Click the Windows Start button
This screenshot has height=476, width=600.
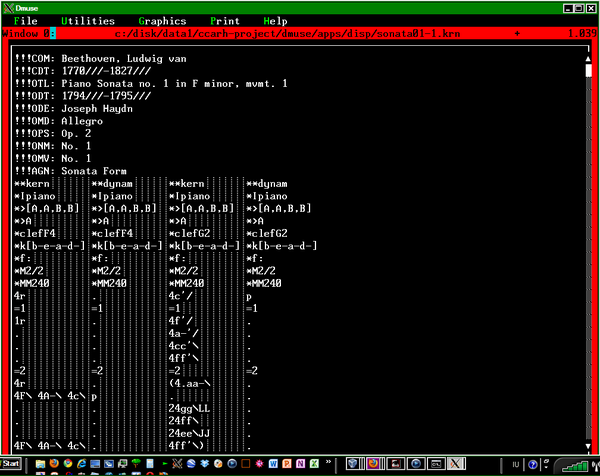click(x=12, y=465)
